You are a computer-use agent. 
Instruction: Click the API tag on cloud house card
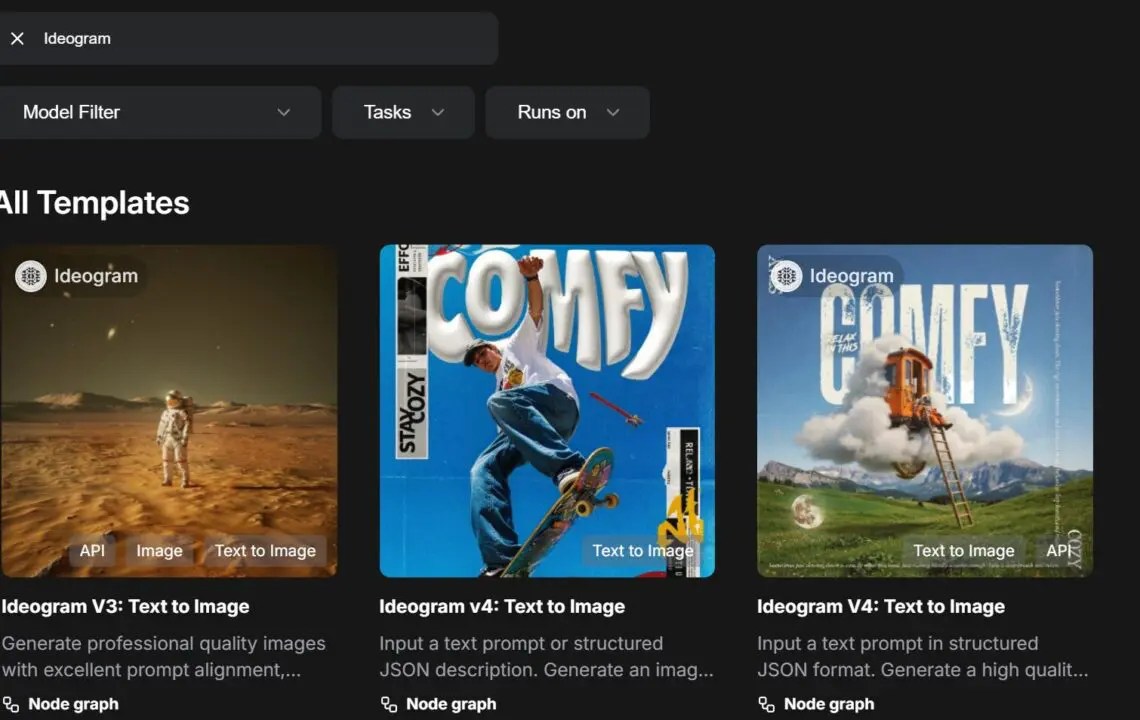pyautogui.click(x=1059, y=551)
